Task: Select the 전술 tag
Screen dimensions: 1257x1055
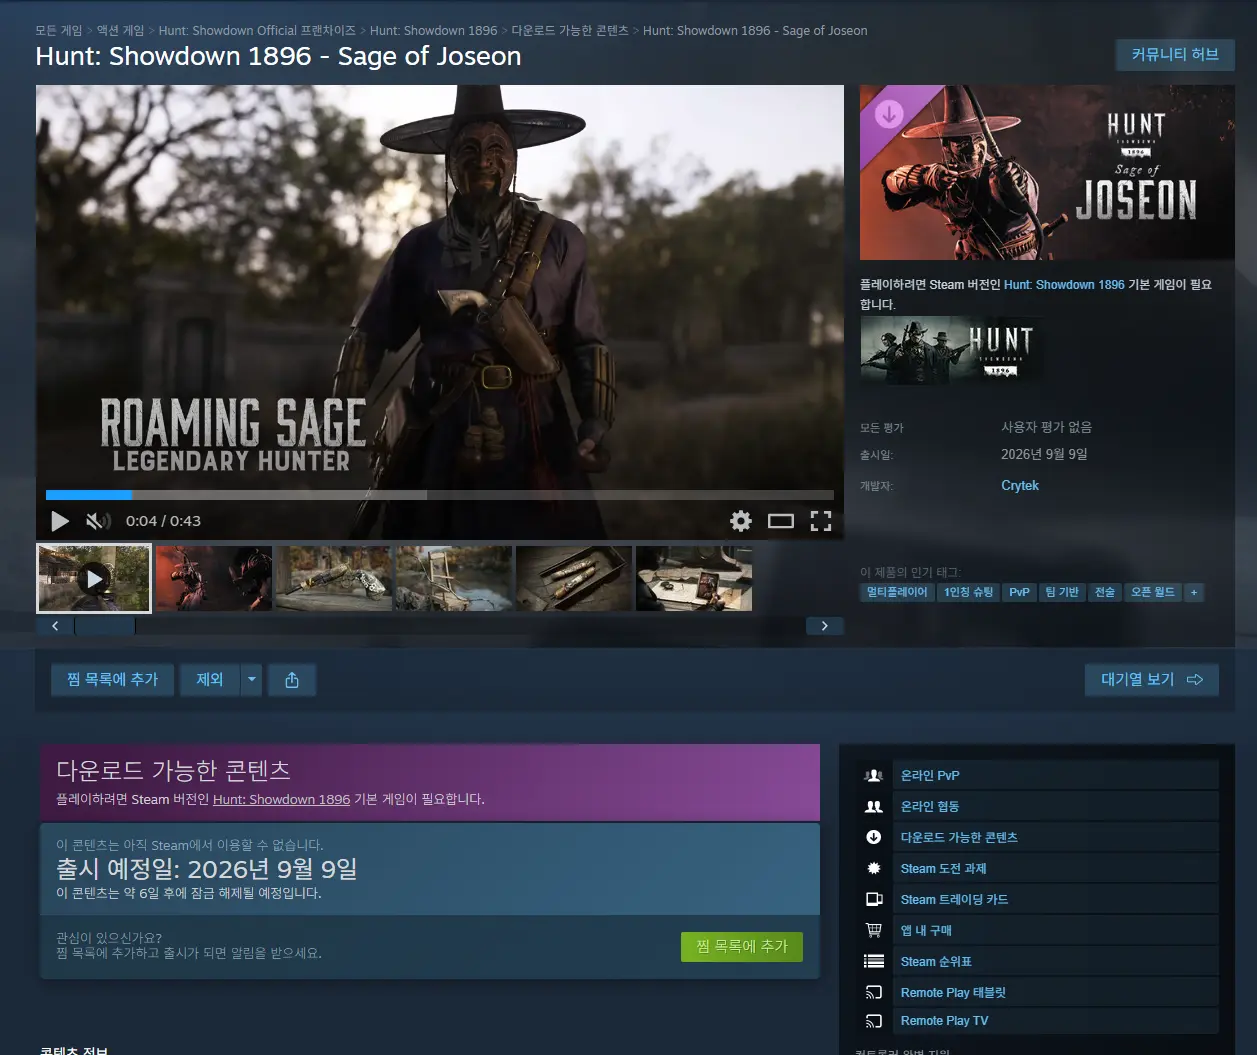Action: (x=1104, y=592)
